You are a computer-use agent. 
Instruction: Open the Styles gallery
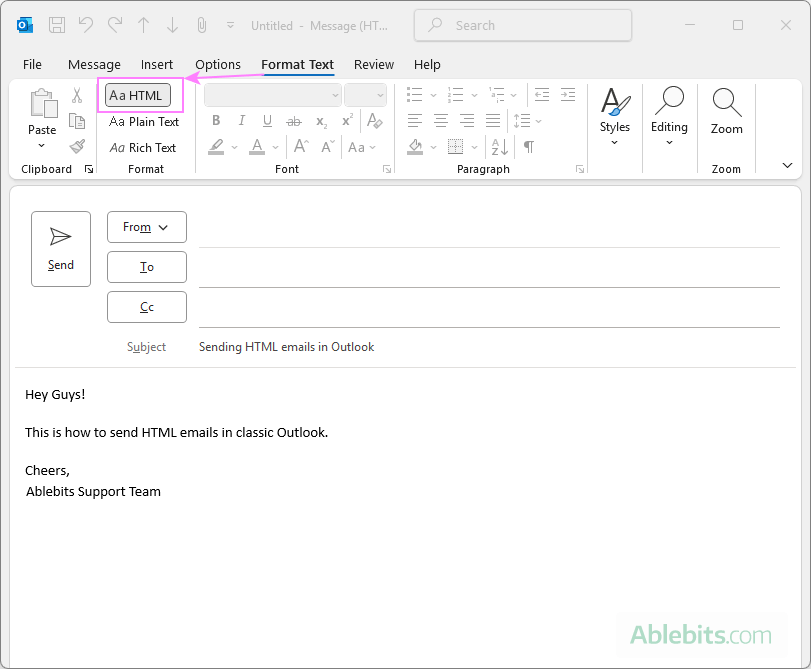click(x=614, y=116)
